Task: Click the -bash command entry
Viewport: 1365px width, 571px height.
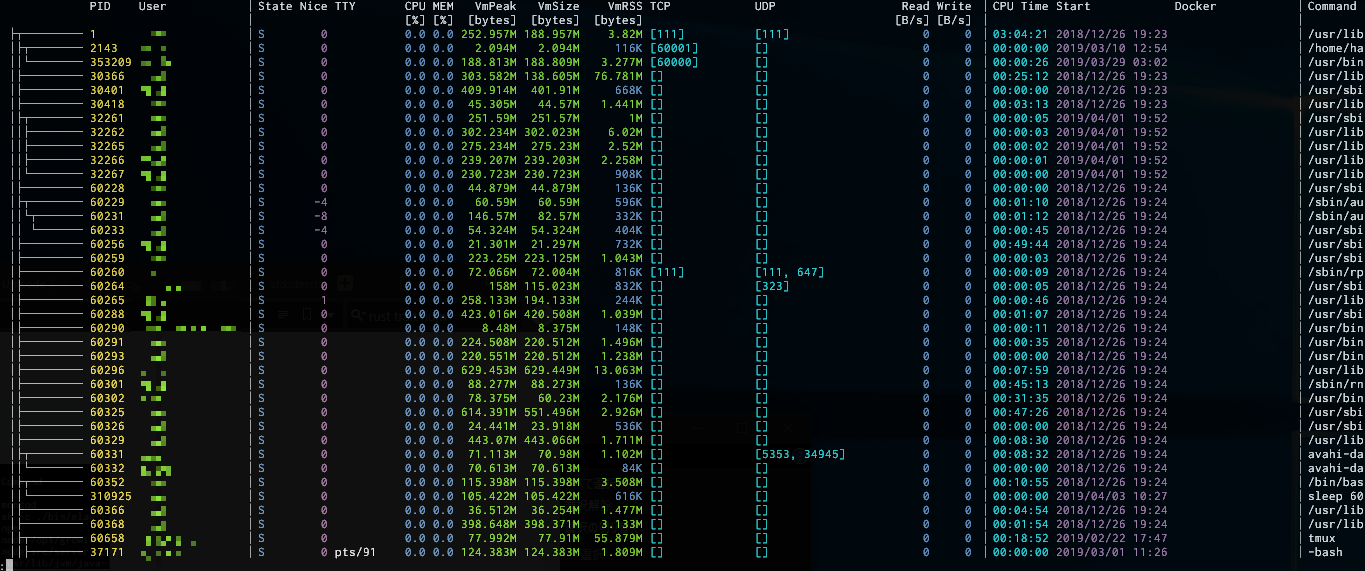Action: (x=1324, y=552)
